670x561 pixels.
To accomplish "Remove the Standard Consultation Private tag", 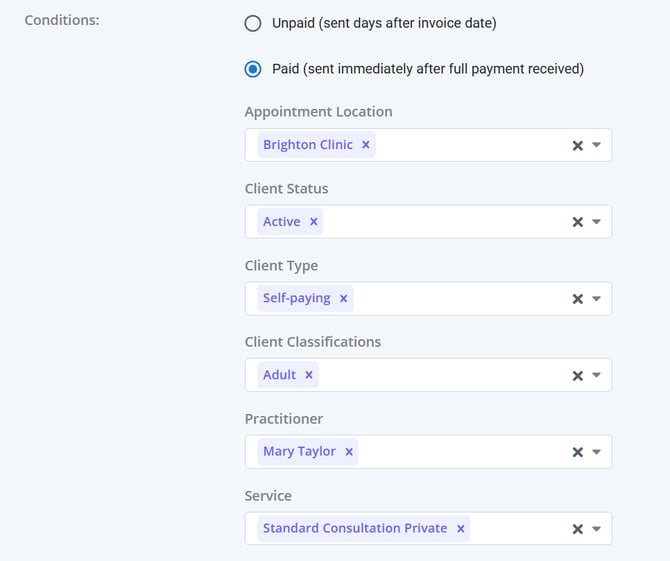I will coord(461,528).
